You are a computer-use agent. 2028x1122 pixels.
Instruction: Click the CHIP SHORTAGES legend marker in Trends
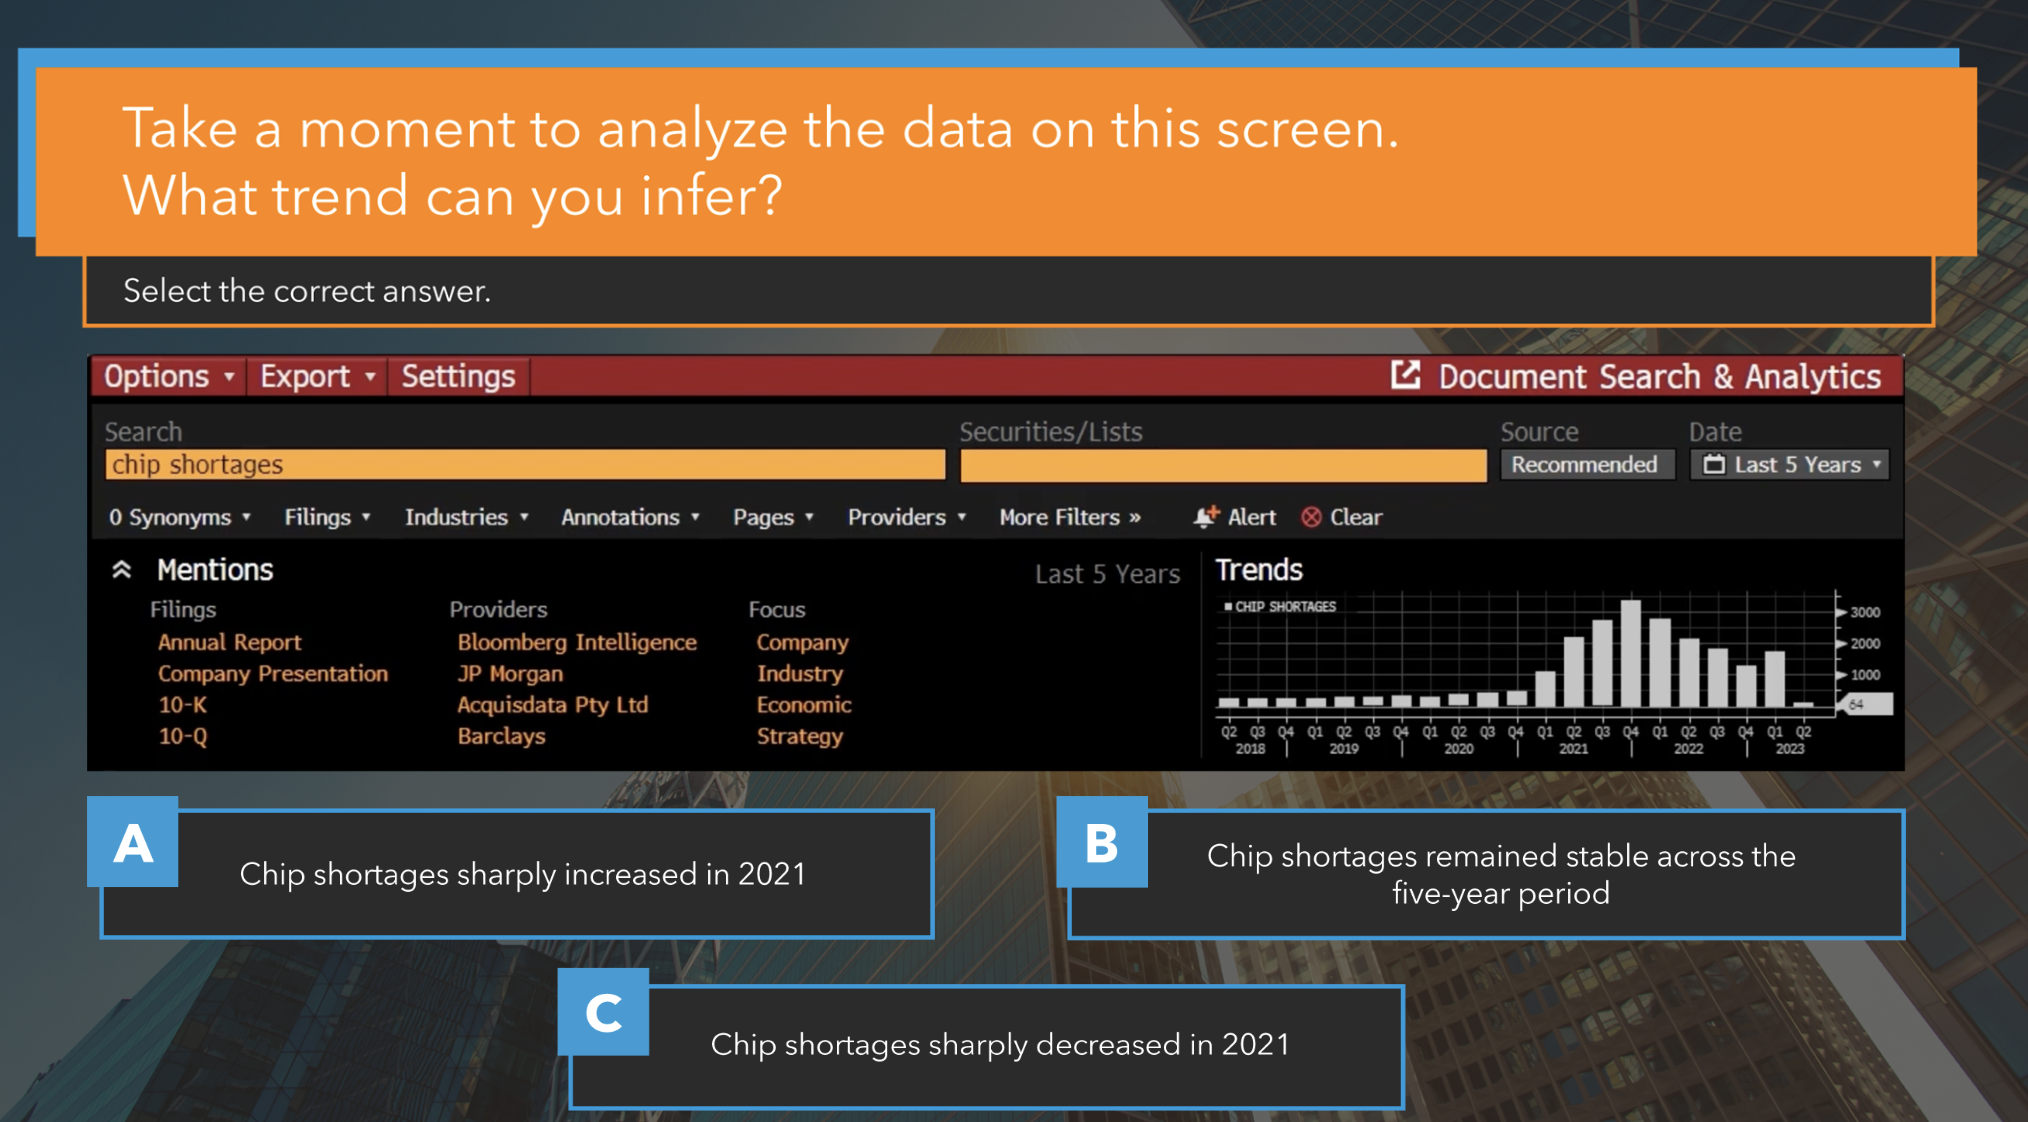1228,606
